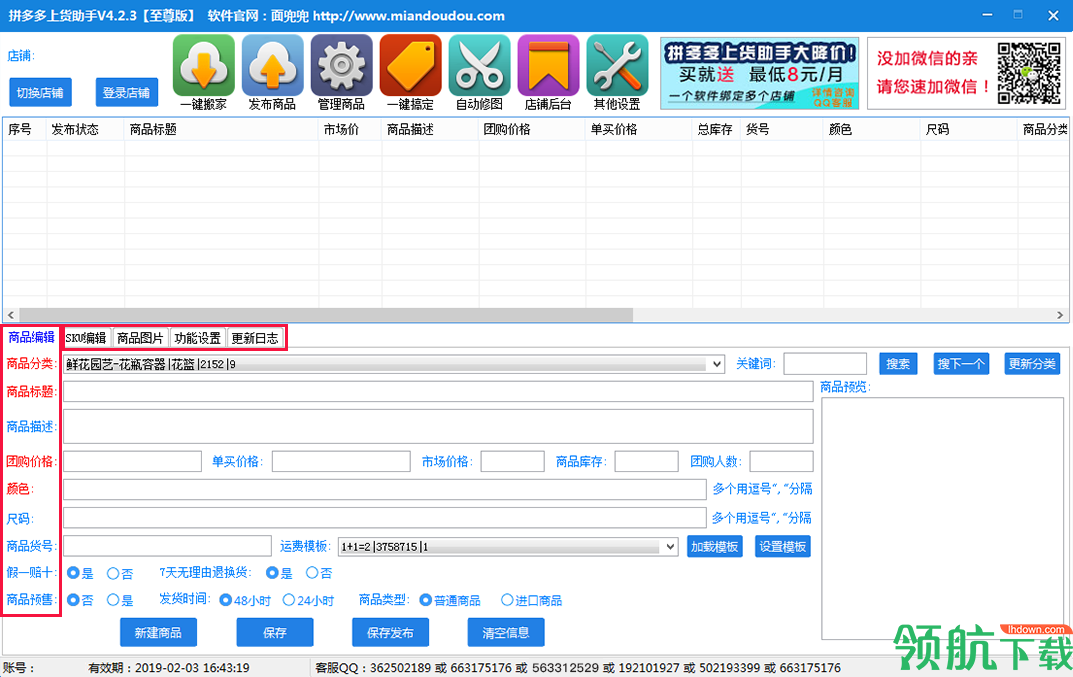This screenshot has width=1073, height=677.
Task: Choose 普通商品 as 商品类型
Action: pos(426,600)
